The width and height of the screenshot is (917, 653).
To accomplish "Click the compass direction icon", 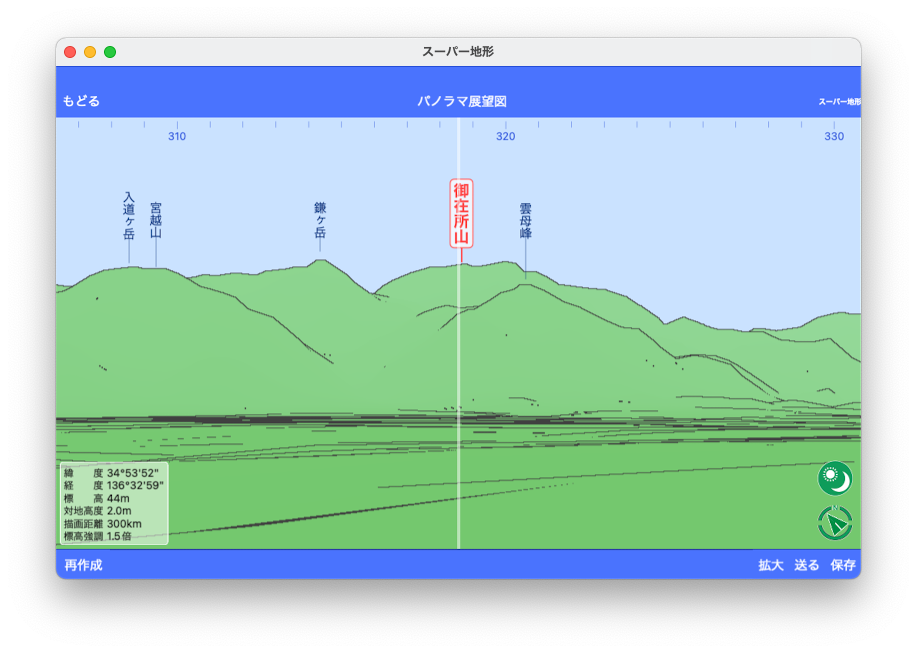I will point(835,523).
